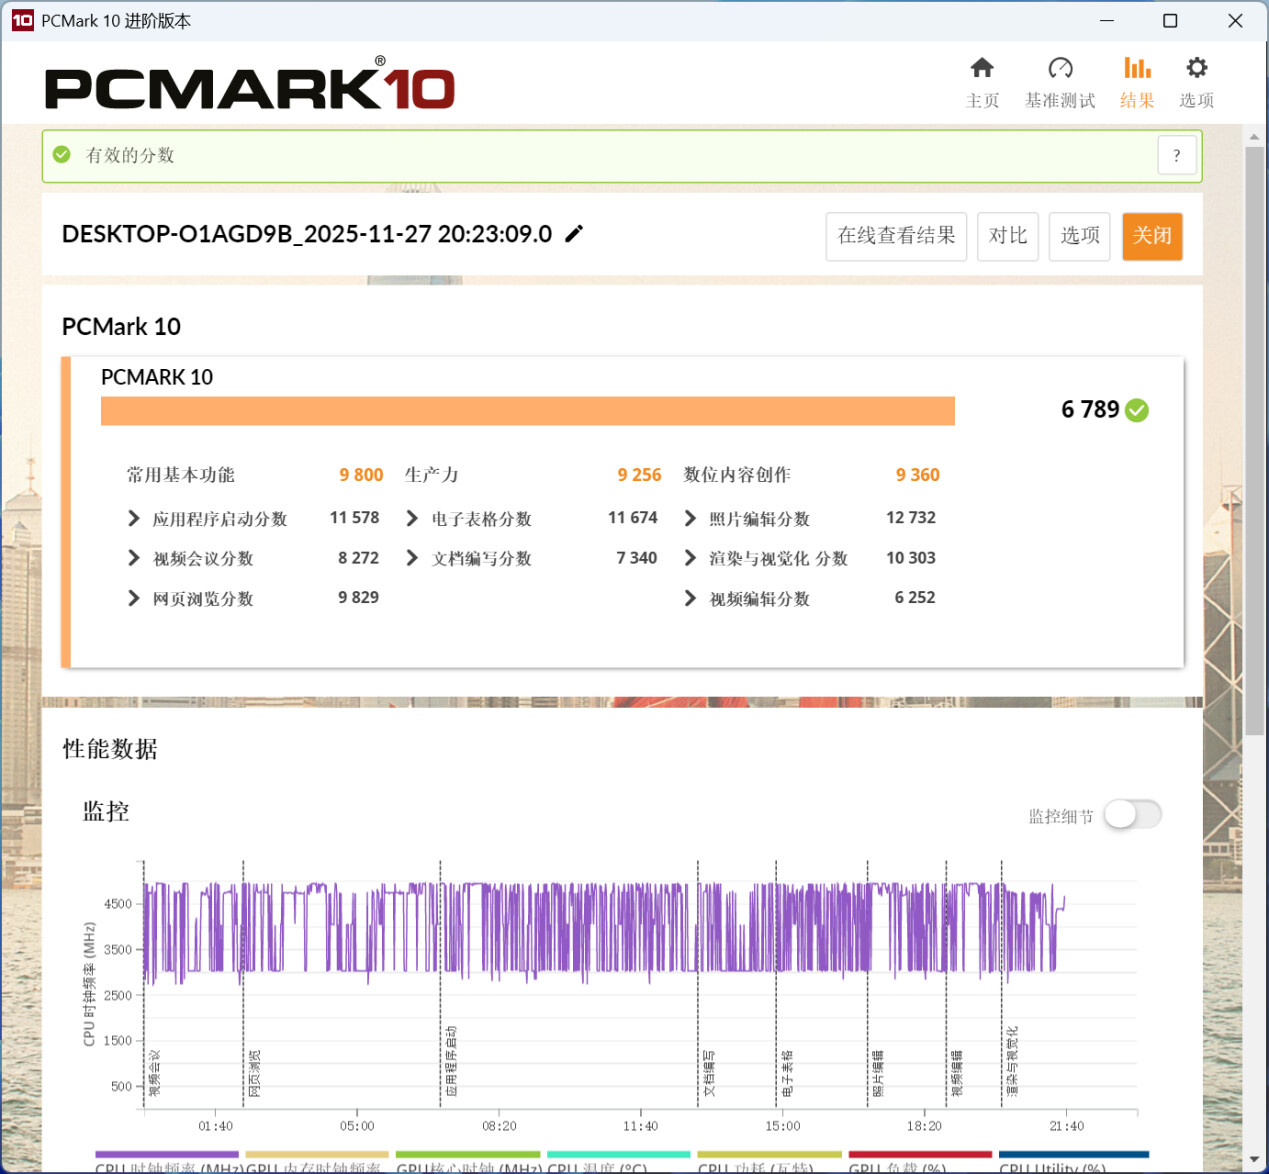1269x1174 pixels.
Task: Select the results (结果) bar chart icon
Action: 1137,68
